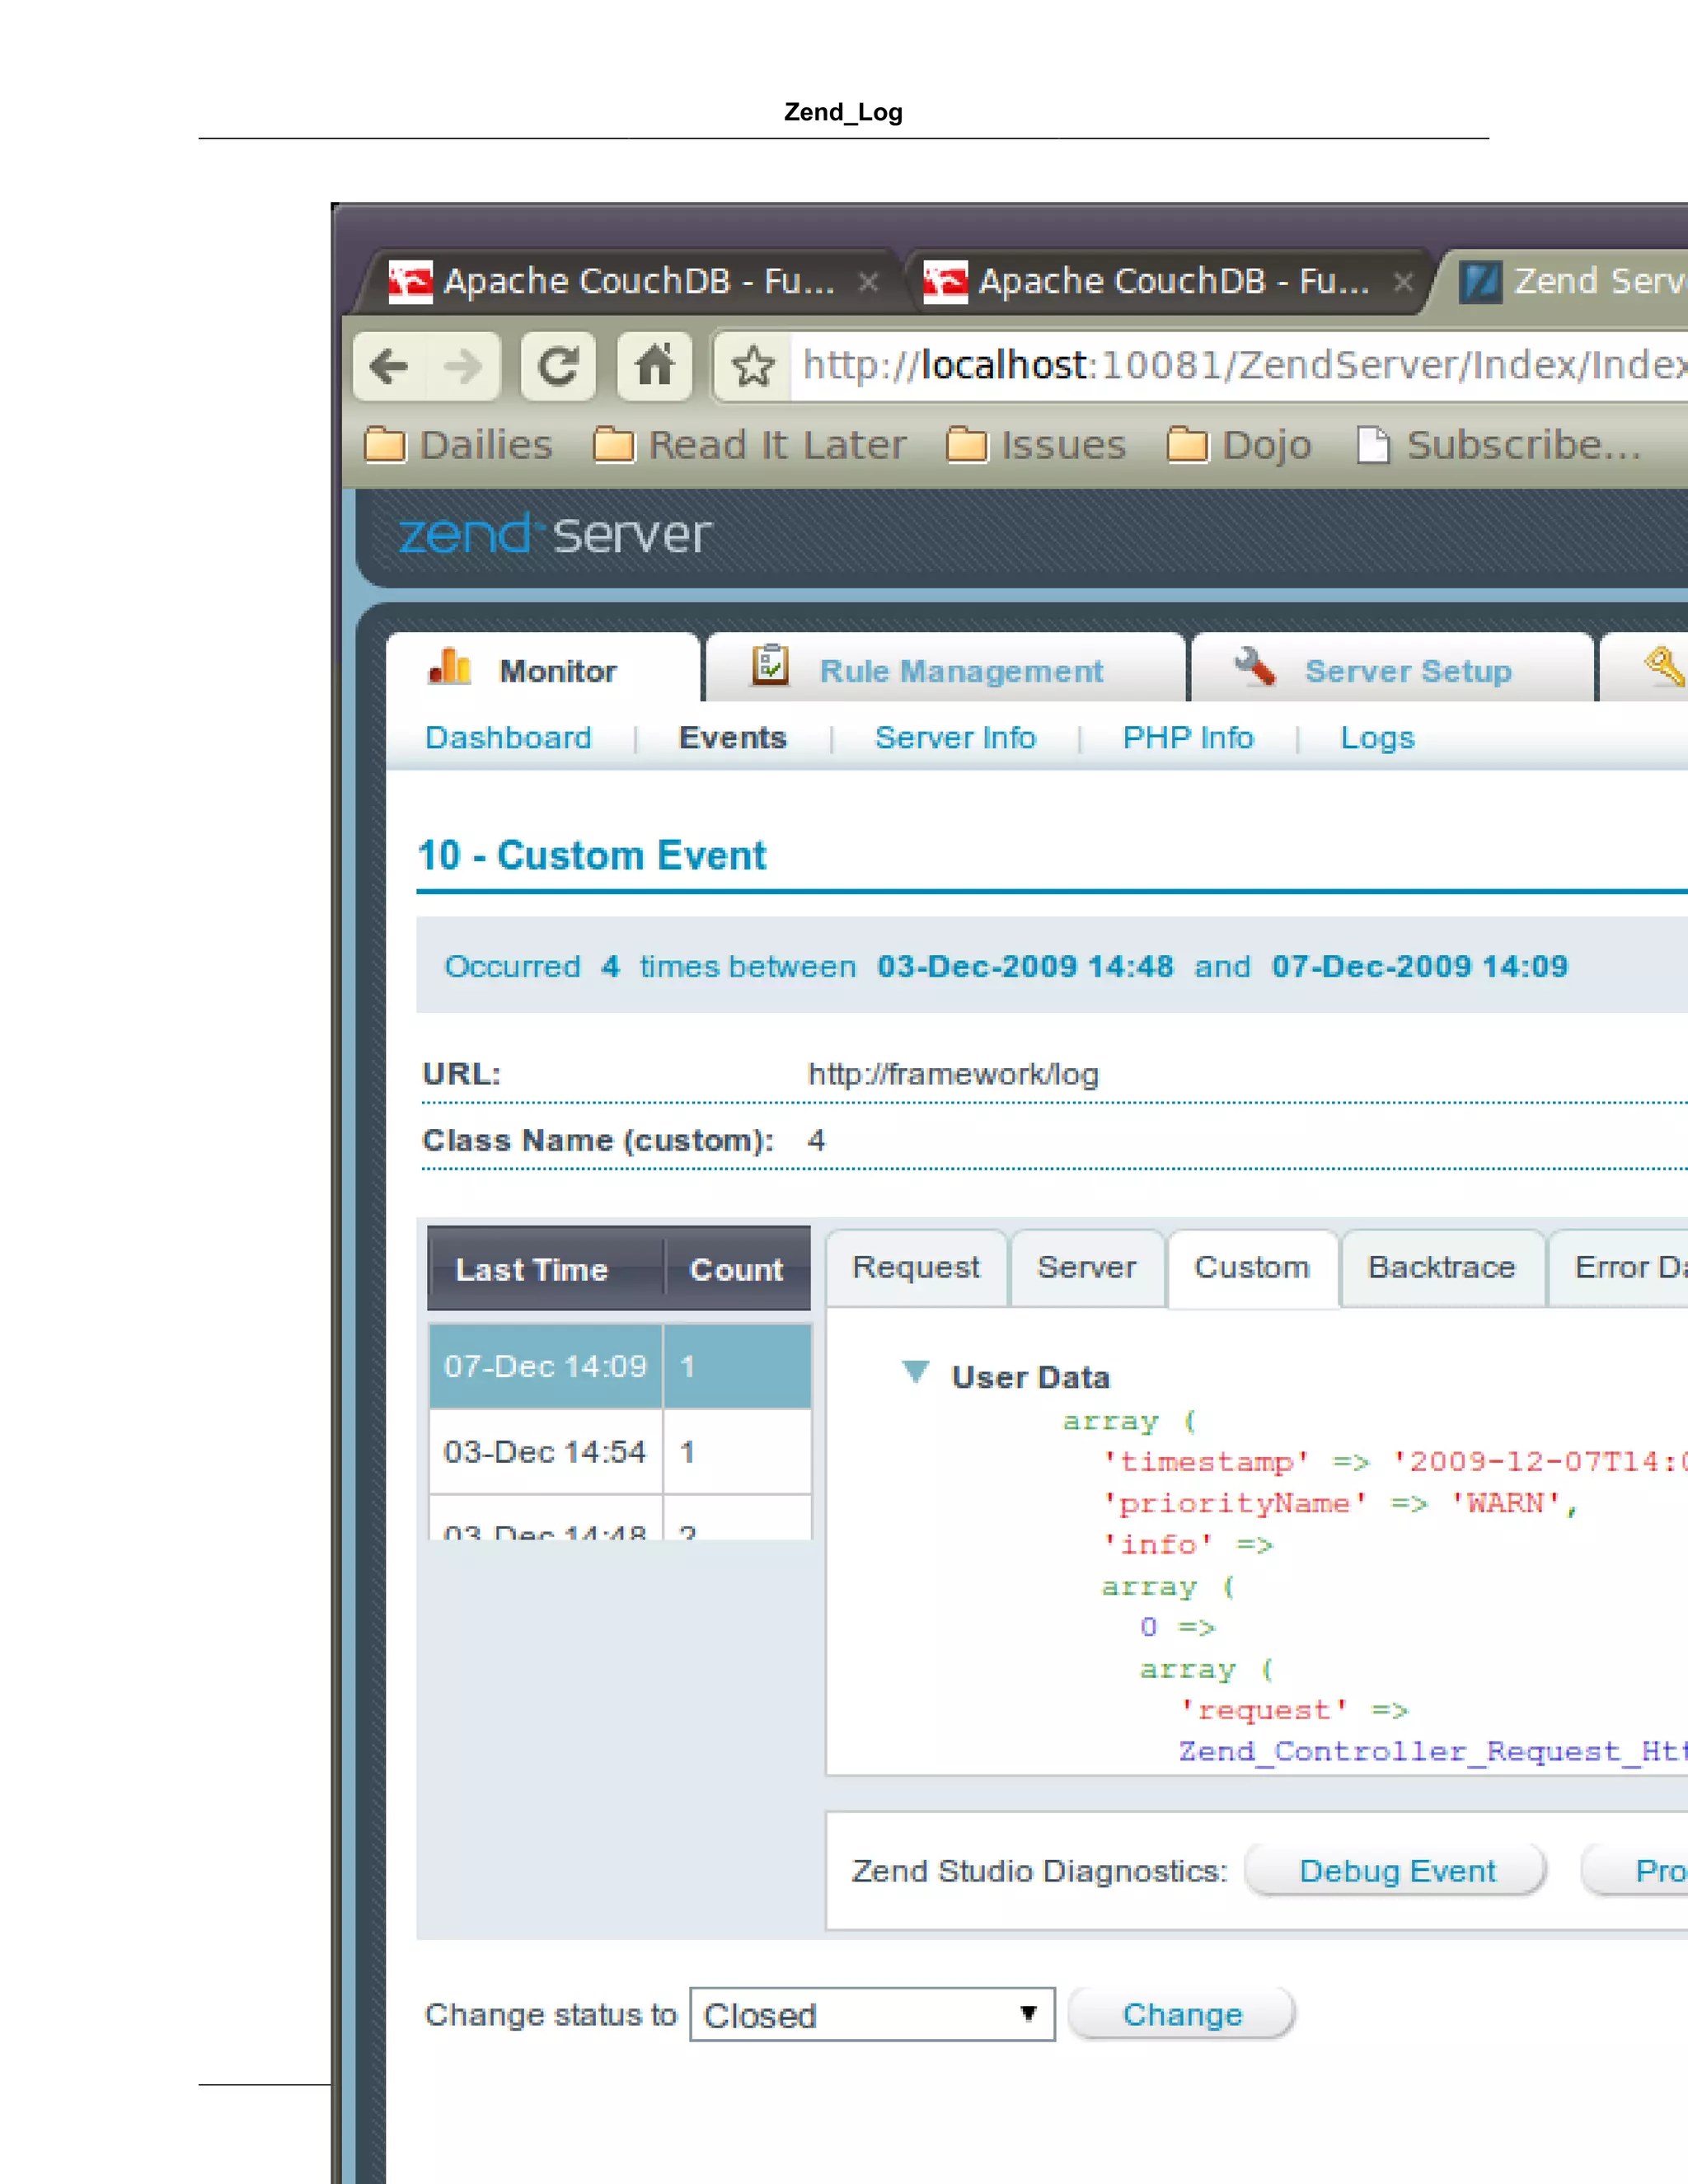Go to the Dashboard subpage
1688x2184 pixels.
pos(508,738)
